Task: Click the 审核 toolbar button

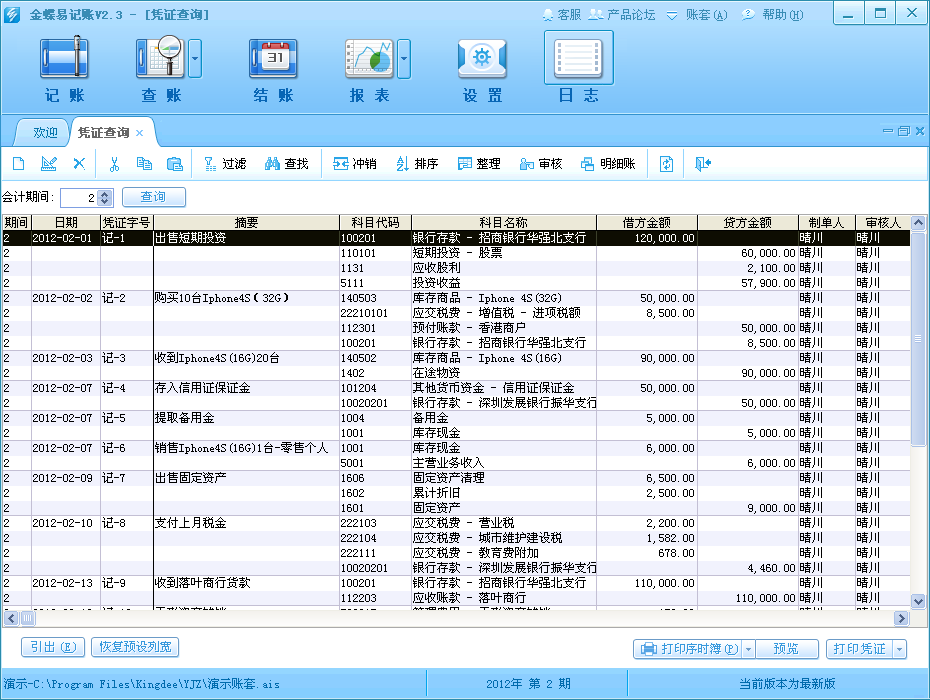Action: 540,164
